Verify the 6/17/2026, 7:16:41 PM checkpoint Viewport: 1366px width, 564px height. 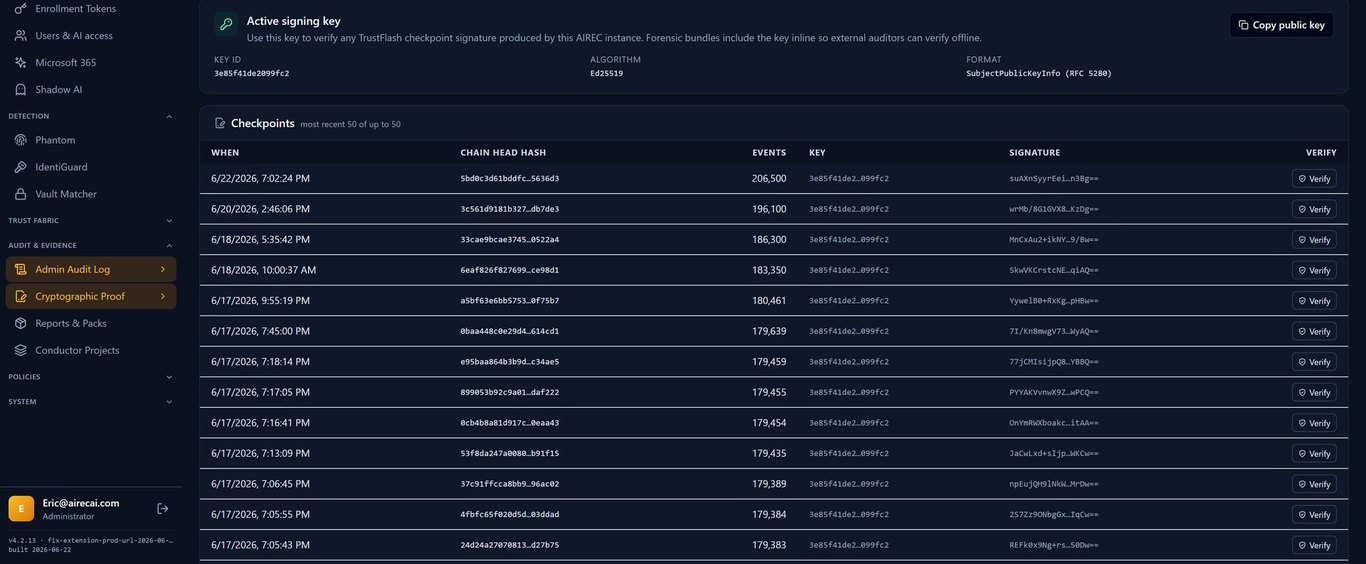point(1314,423)
